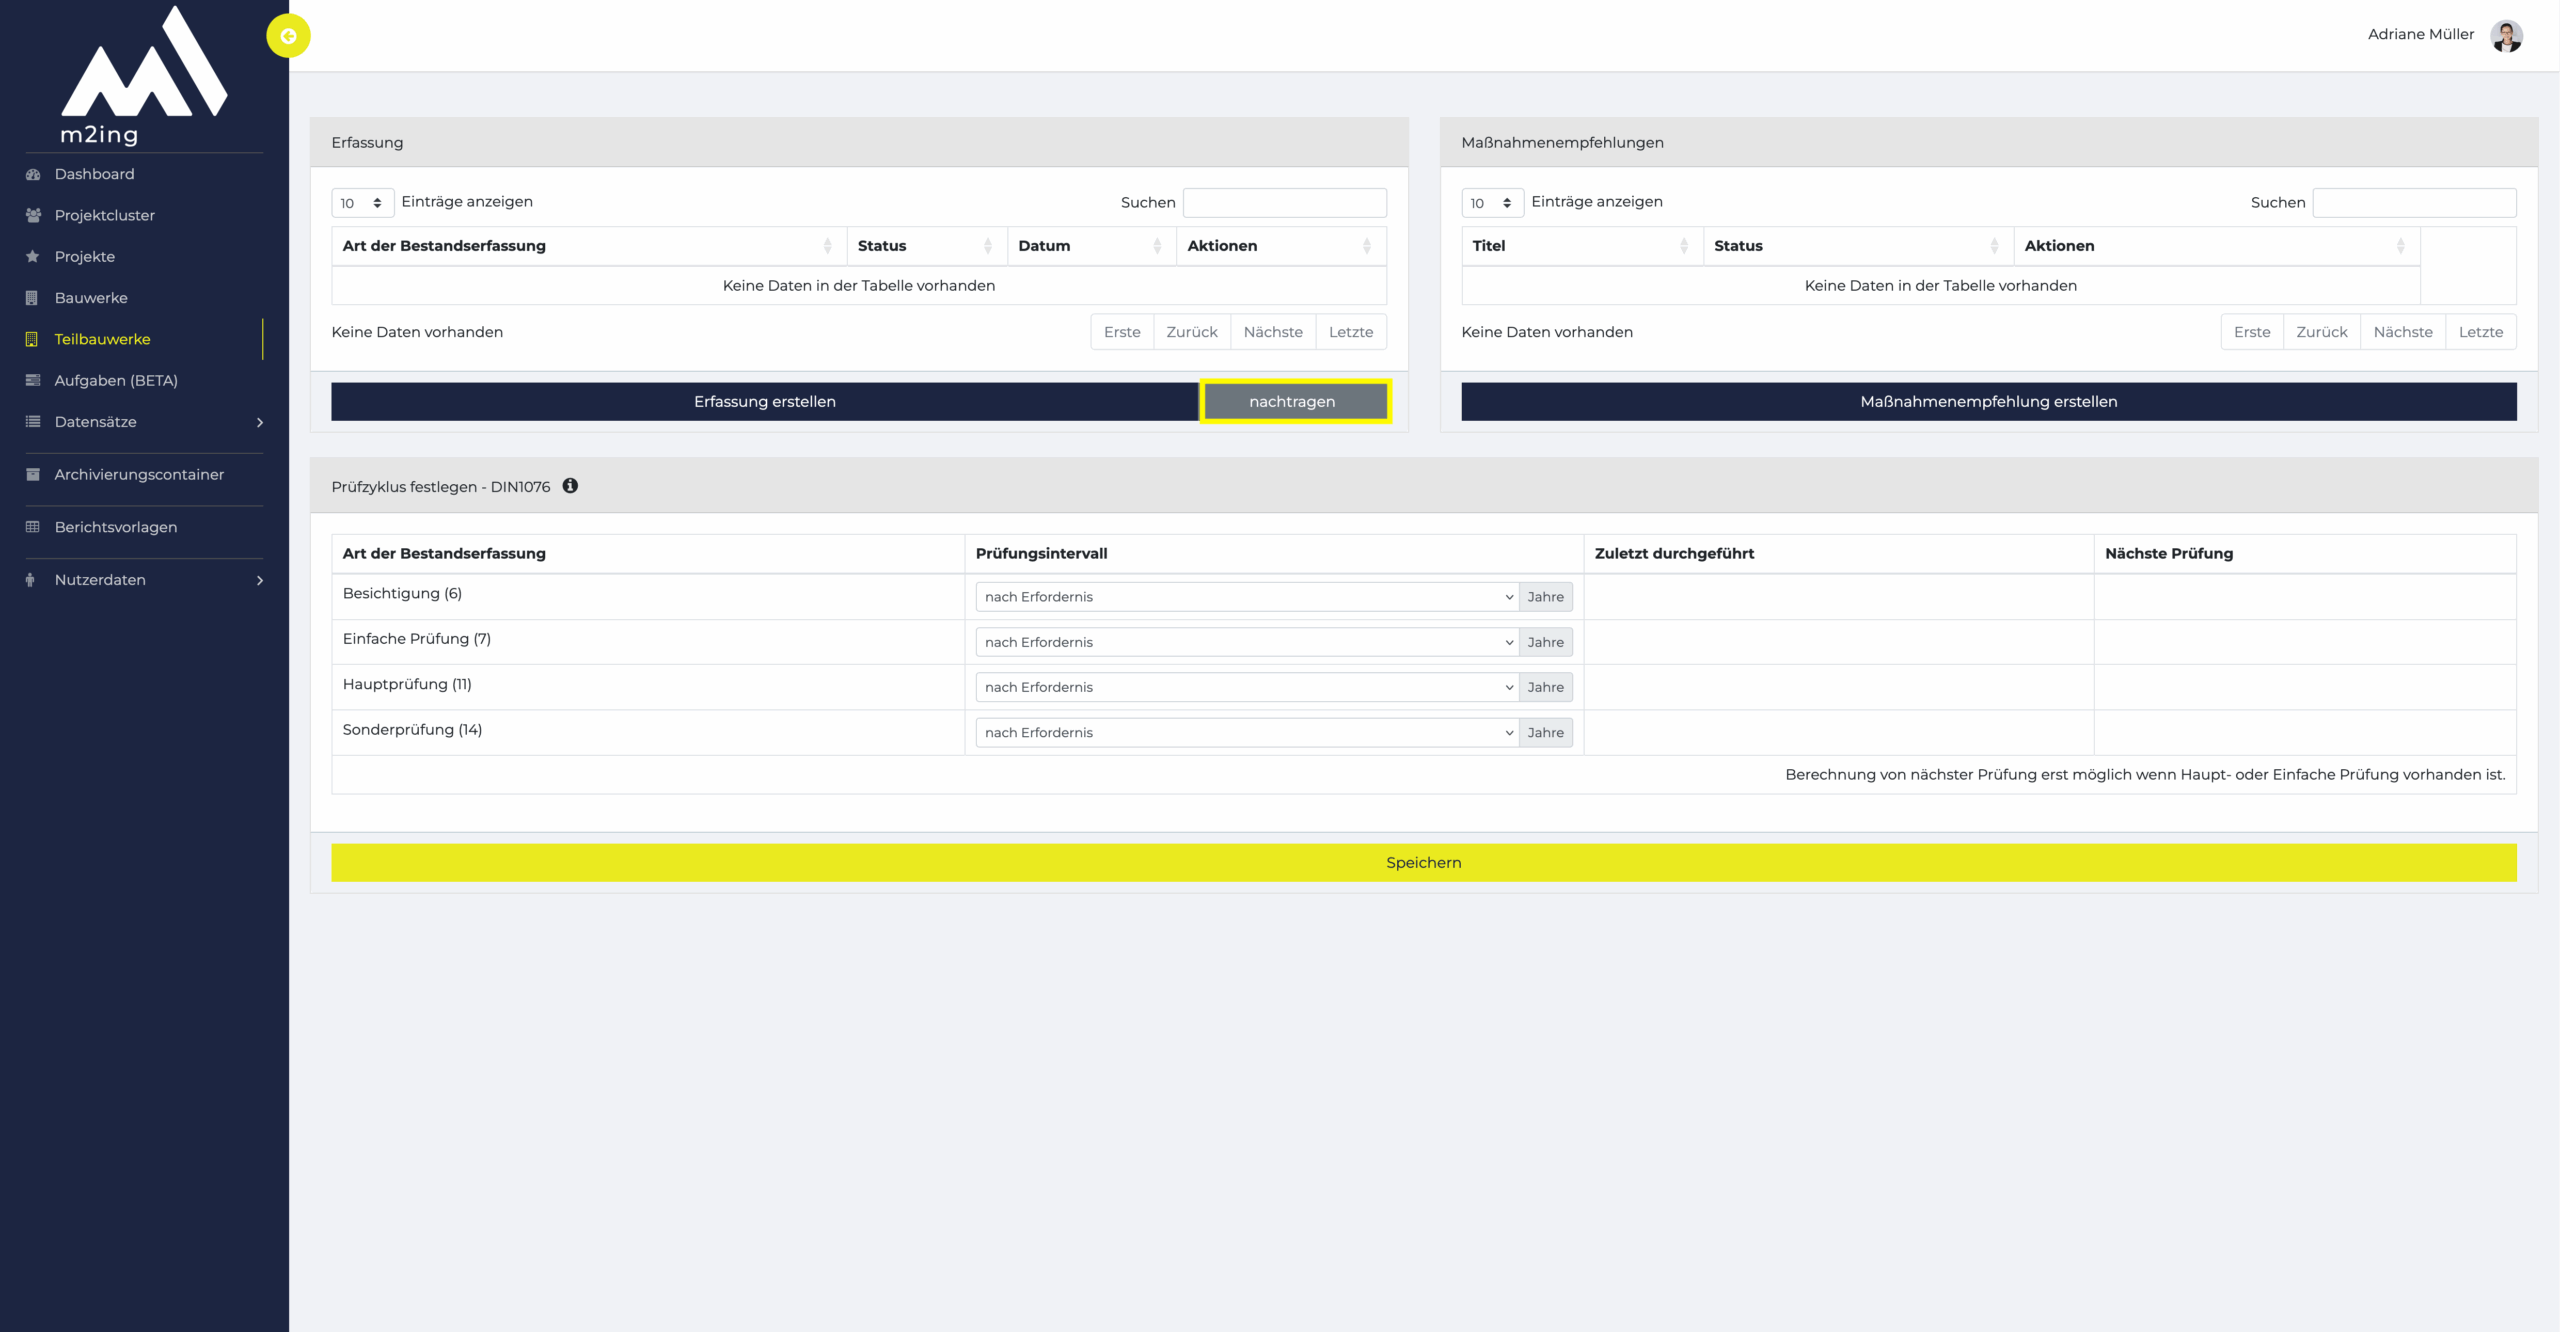Click the Bauwerke building icon

(33, 298)
